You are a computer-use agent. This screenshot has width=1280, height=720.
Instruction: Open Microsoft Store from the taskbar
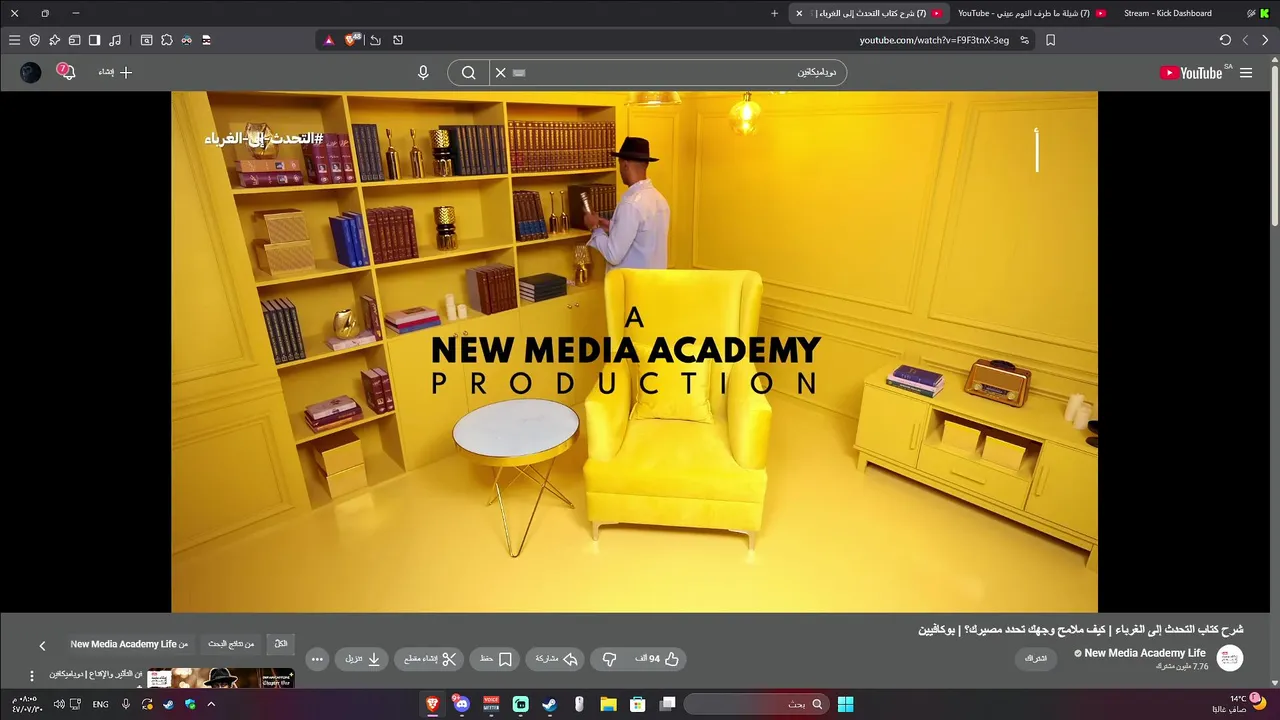pos(637,704)
